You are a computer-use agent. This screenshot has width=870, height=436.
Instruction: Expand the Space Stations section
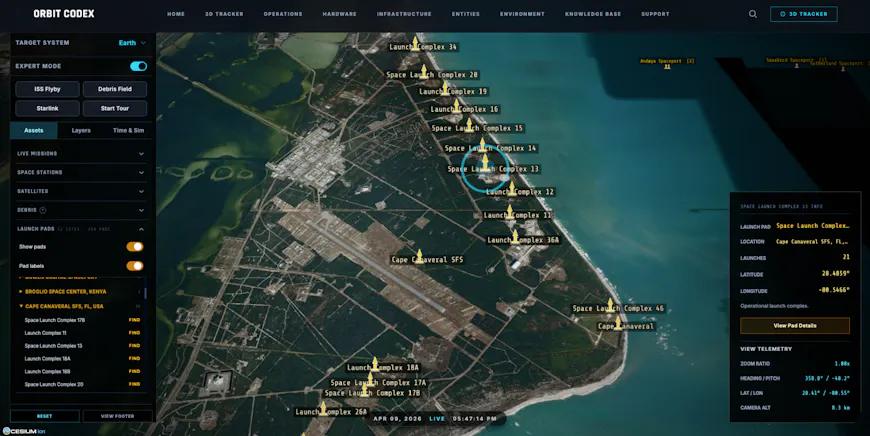[81, 173]
